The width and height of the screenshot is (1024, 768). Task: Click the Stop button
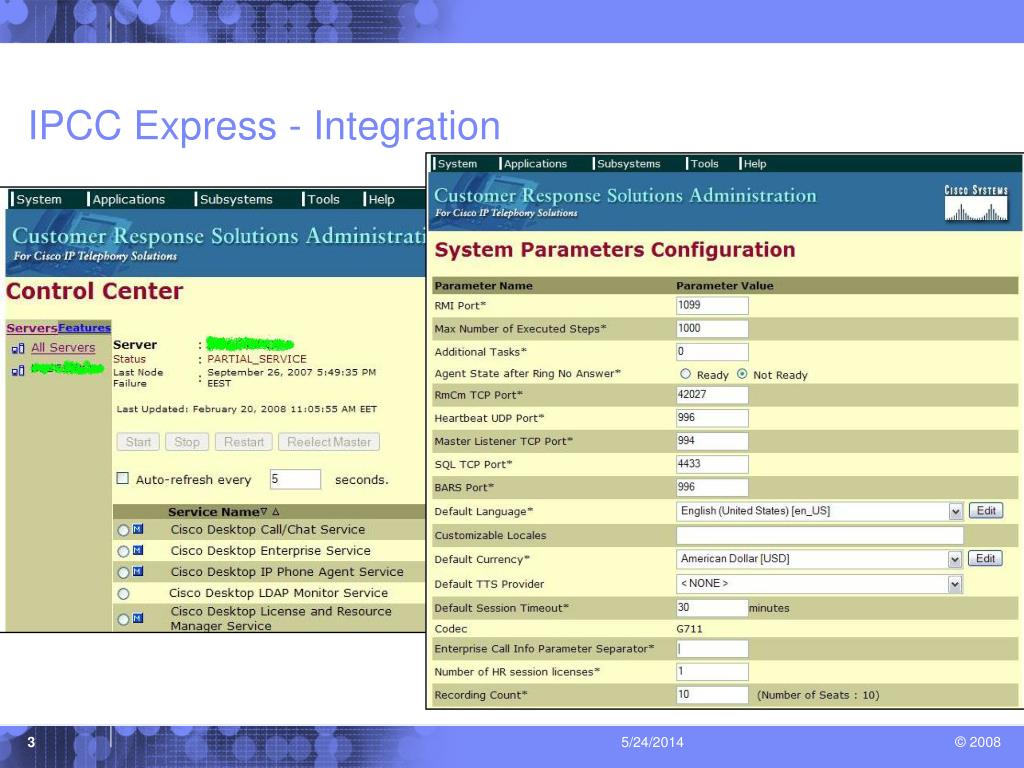[x=187, y=442]
